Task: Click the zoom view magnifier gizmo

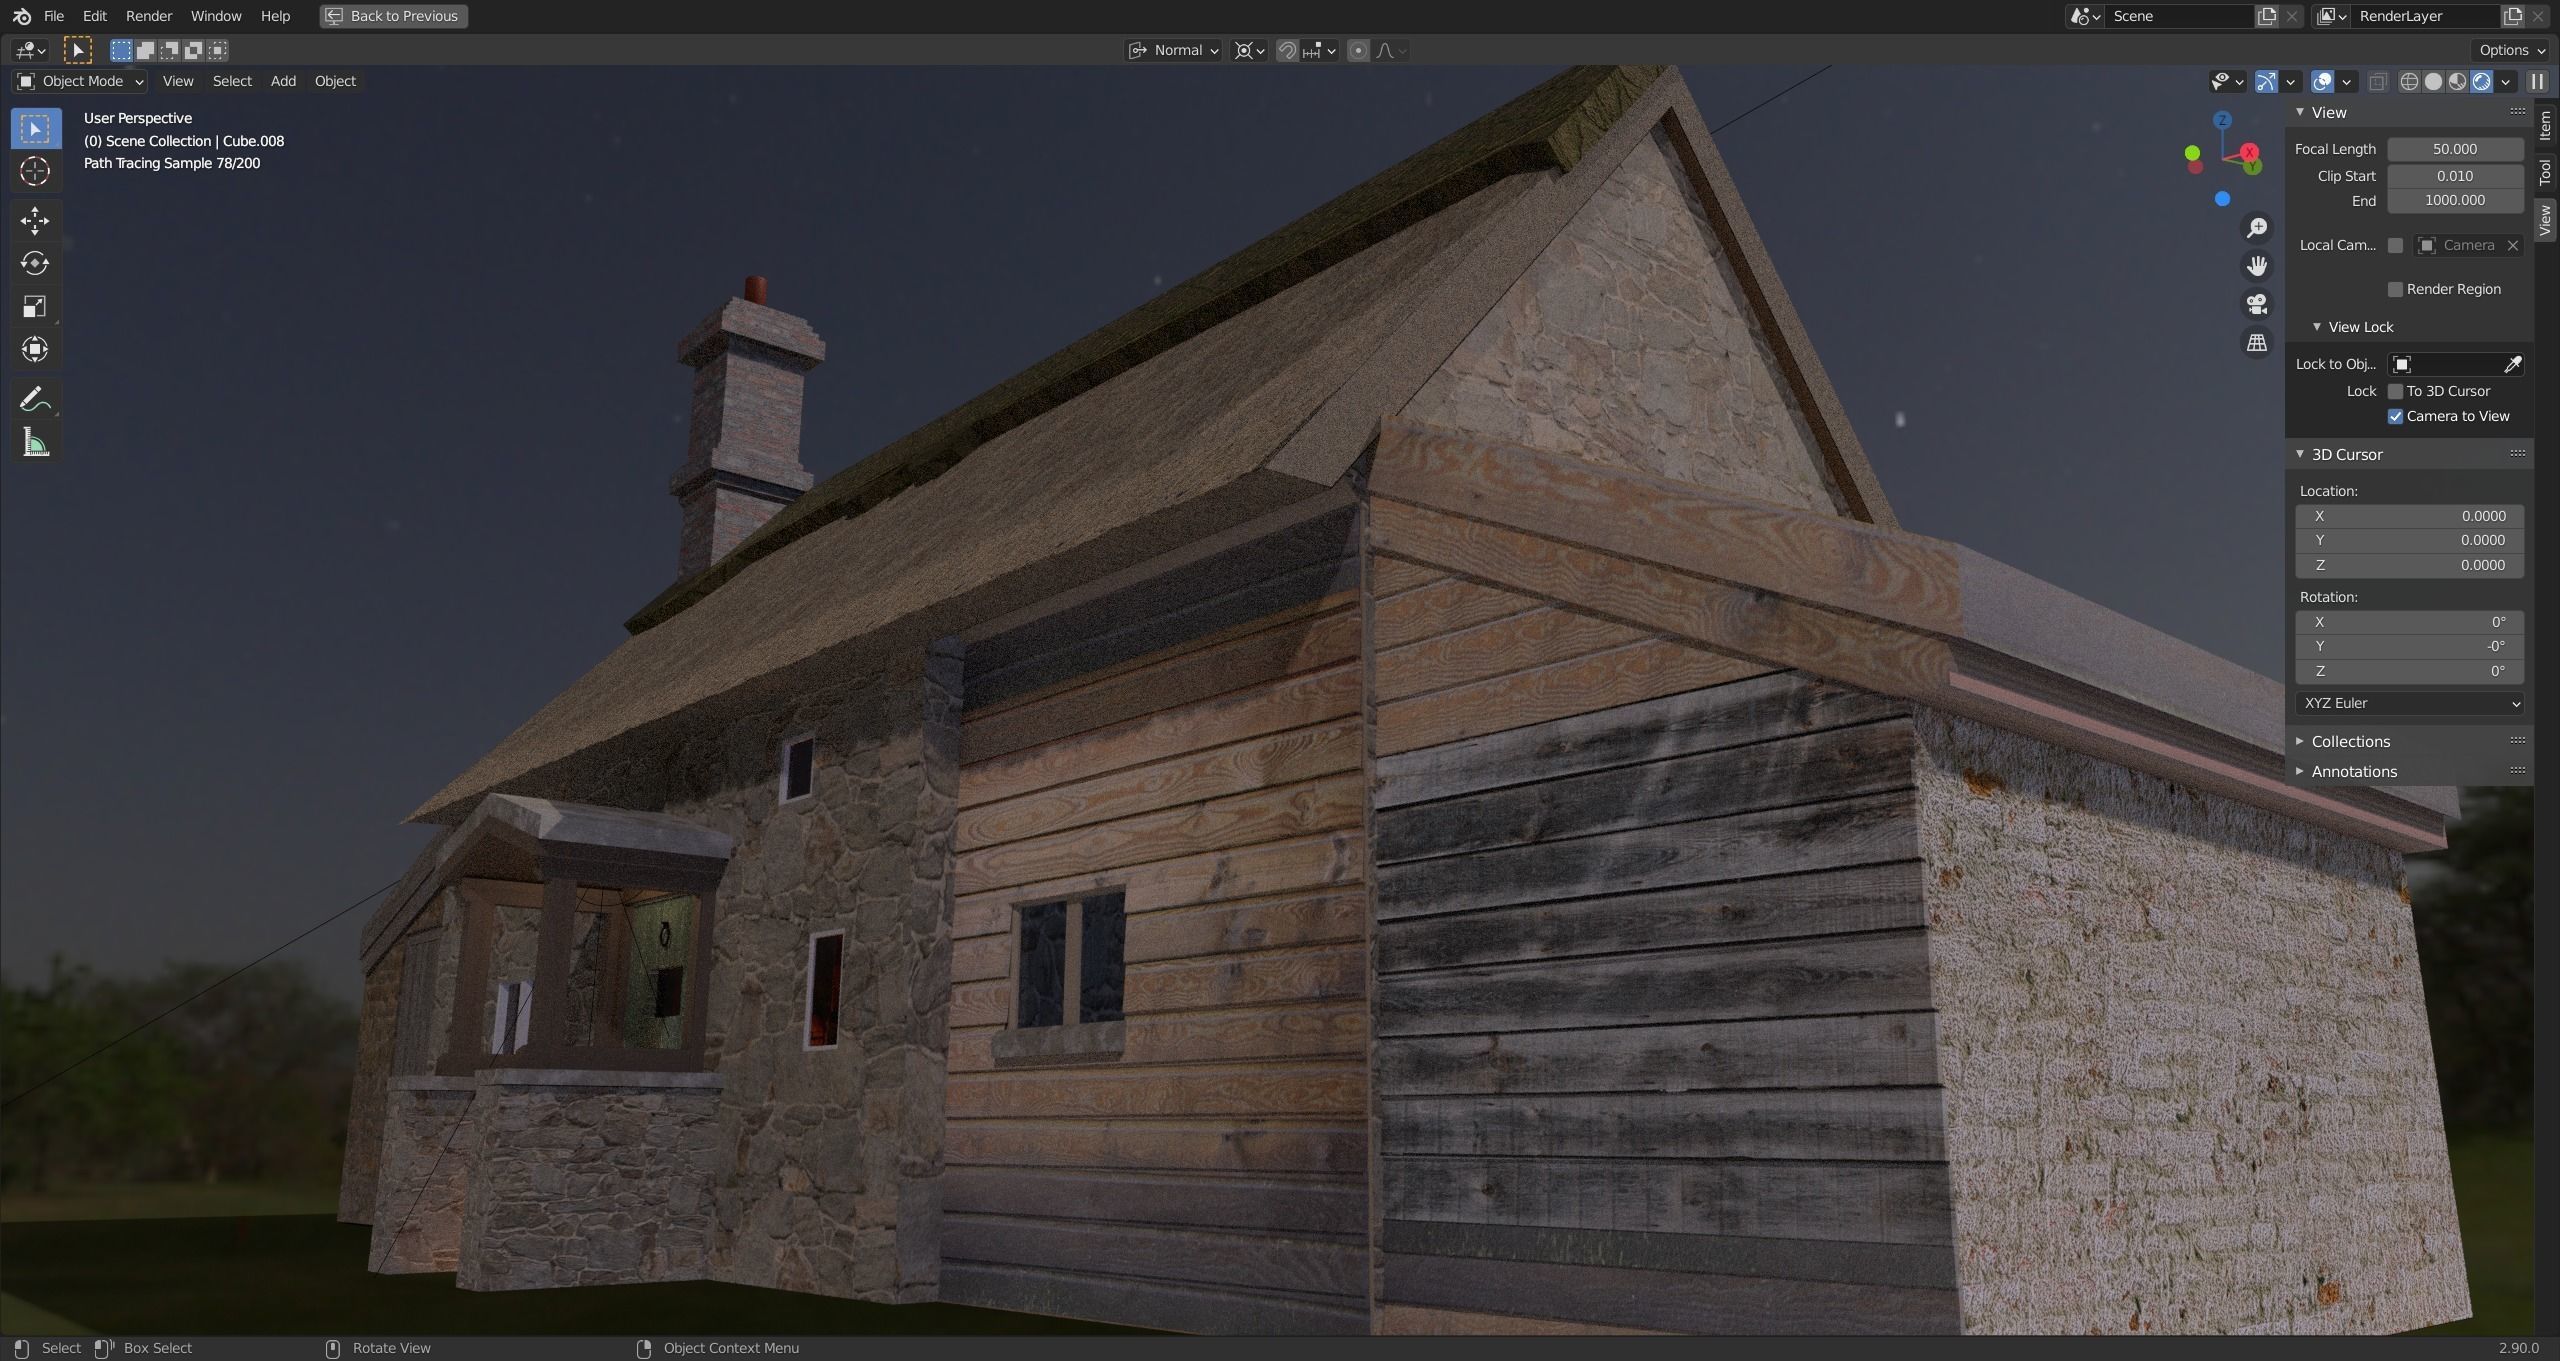Action: [x=2257, y=228]
